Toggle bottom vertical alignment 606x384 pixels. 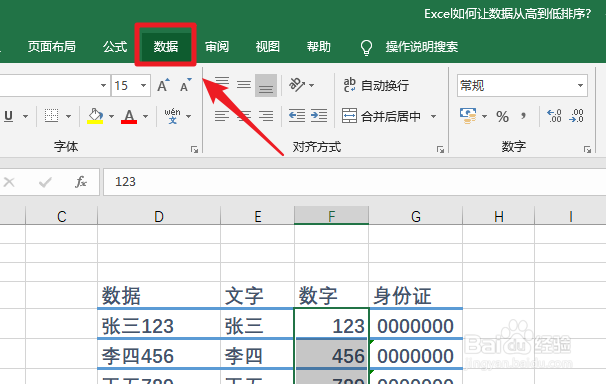click(266, 85)
